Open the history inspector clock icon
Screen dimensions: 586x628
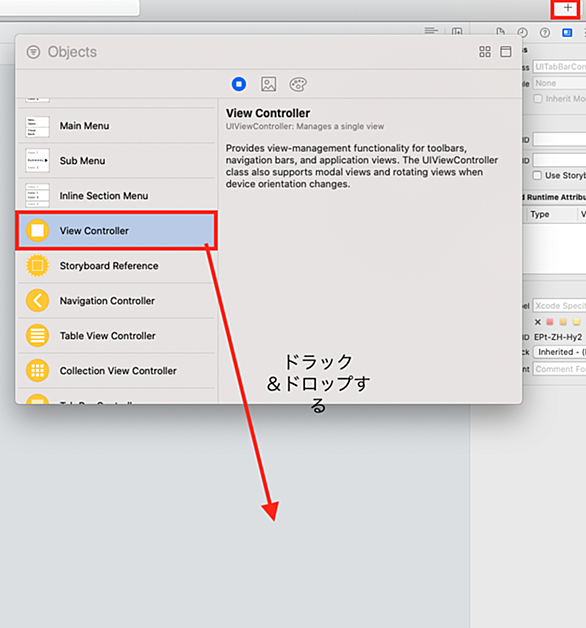(x=522, y=32)
